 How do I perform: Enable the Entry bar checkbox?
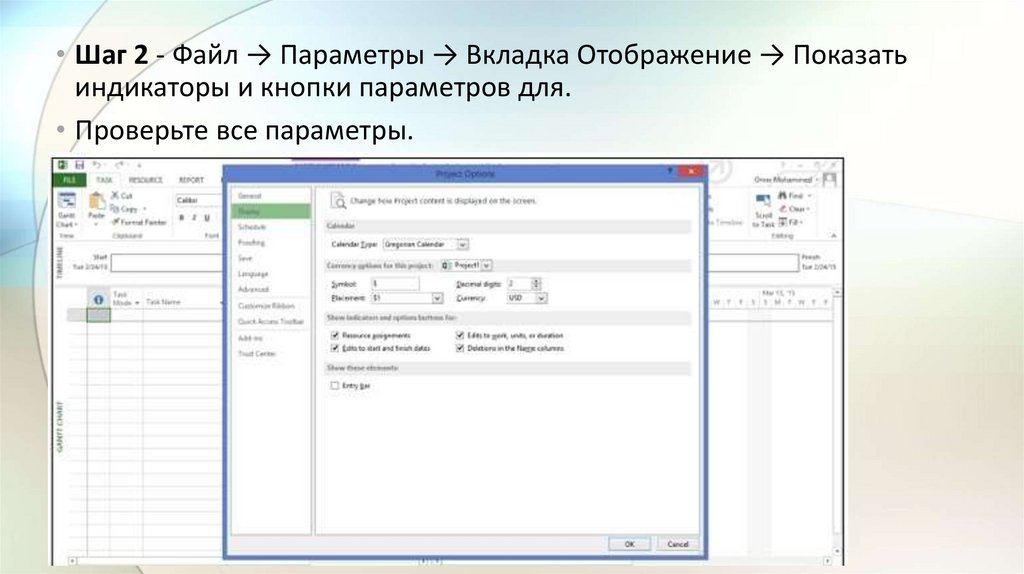[335, 385]
